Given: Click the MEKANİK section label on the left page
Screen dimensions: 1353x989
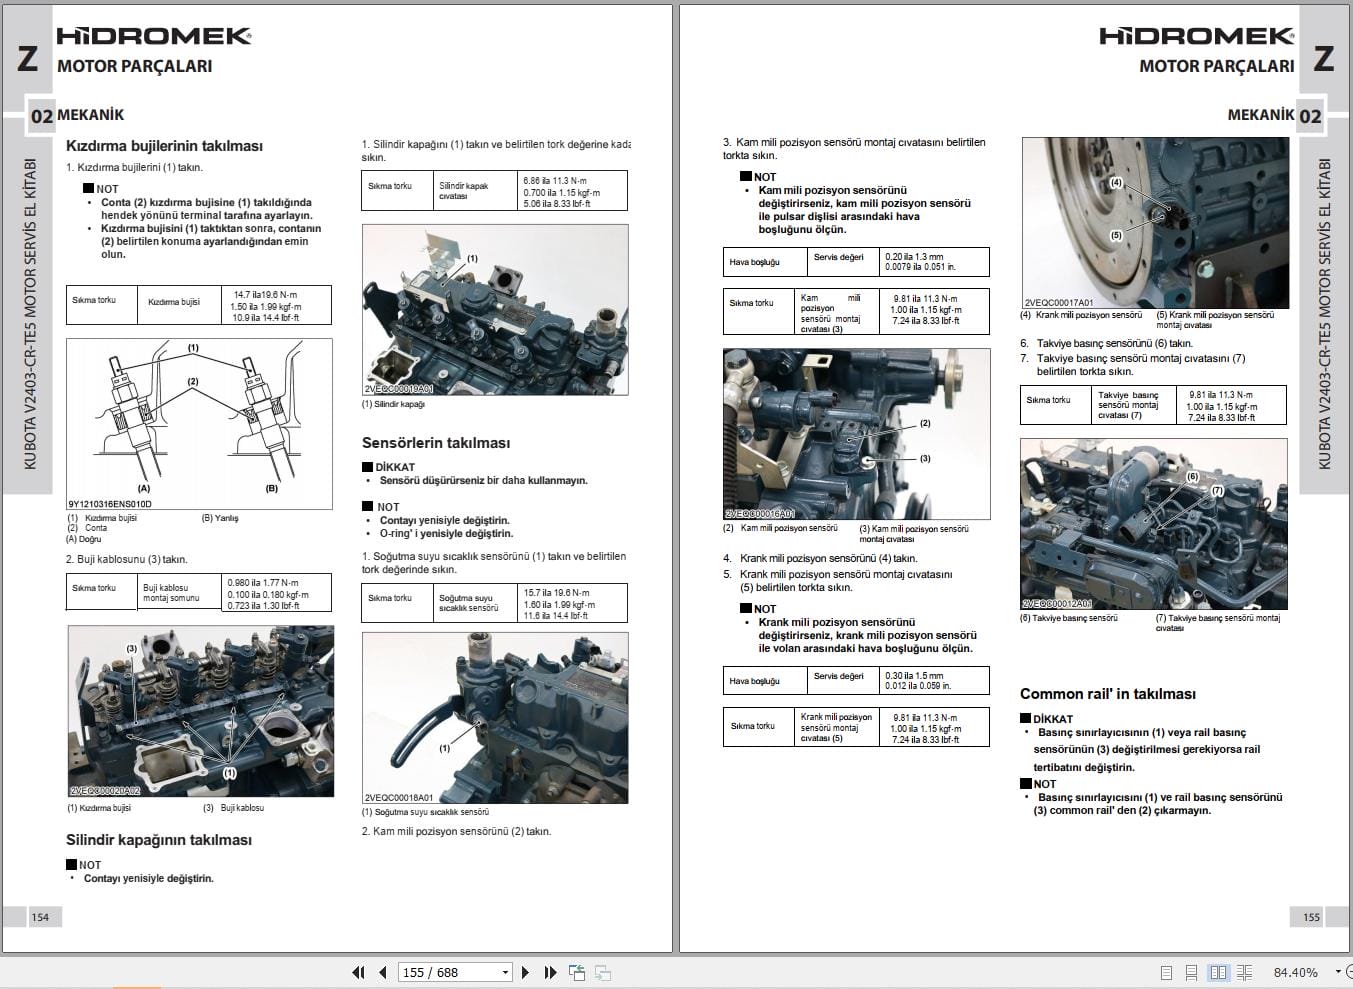Looking at the screenshot, I should 91,115.
